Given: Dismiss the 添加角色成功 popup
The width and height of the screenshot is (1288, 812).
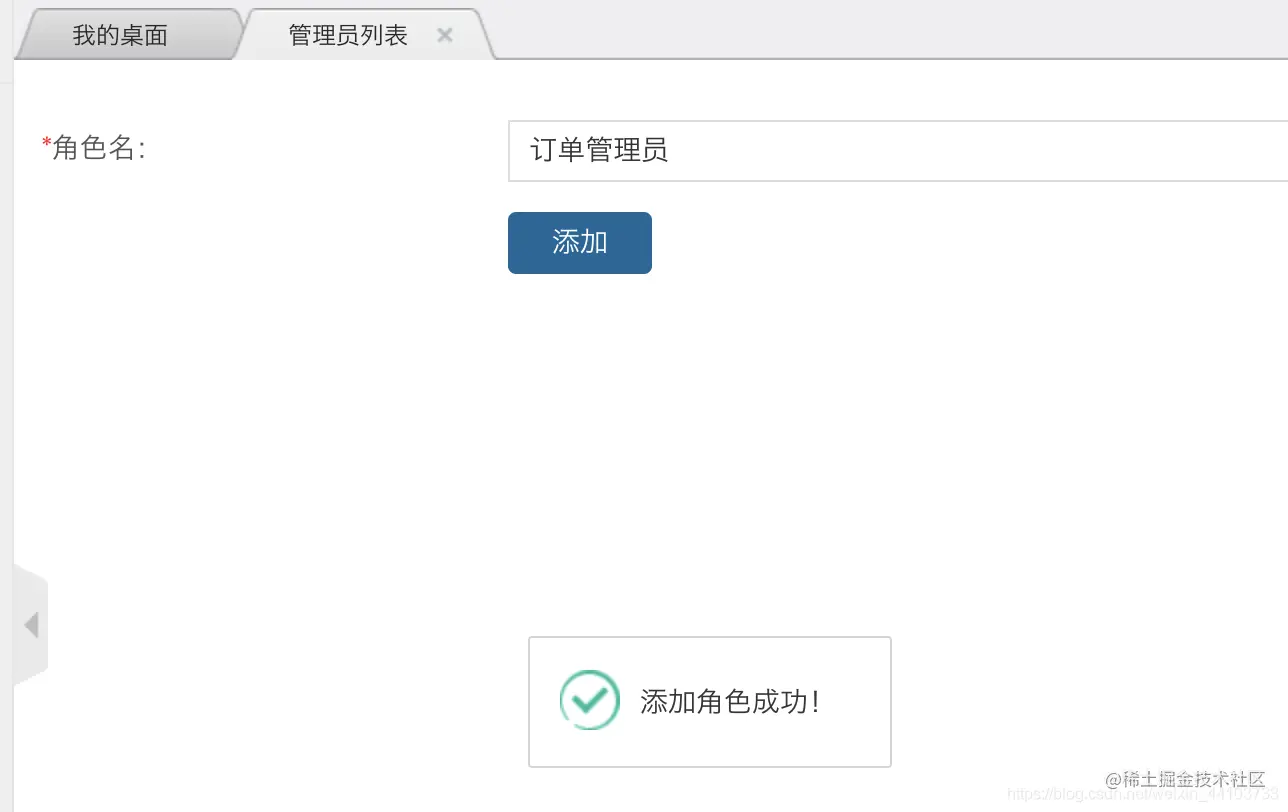Looking at the screenshot, I should 709,701.
